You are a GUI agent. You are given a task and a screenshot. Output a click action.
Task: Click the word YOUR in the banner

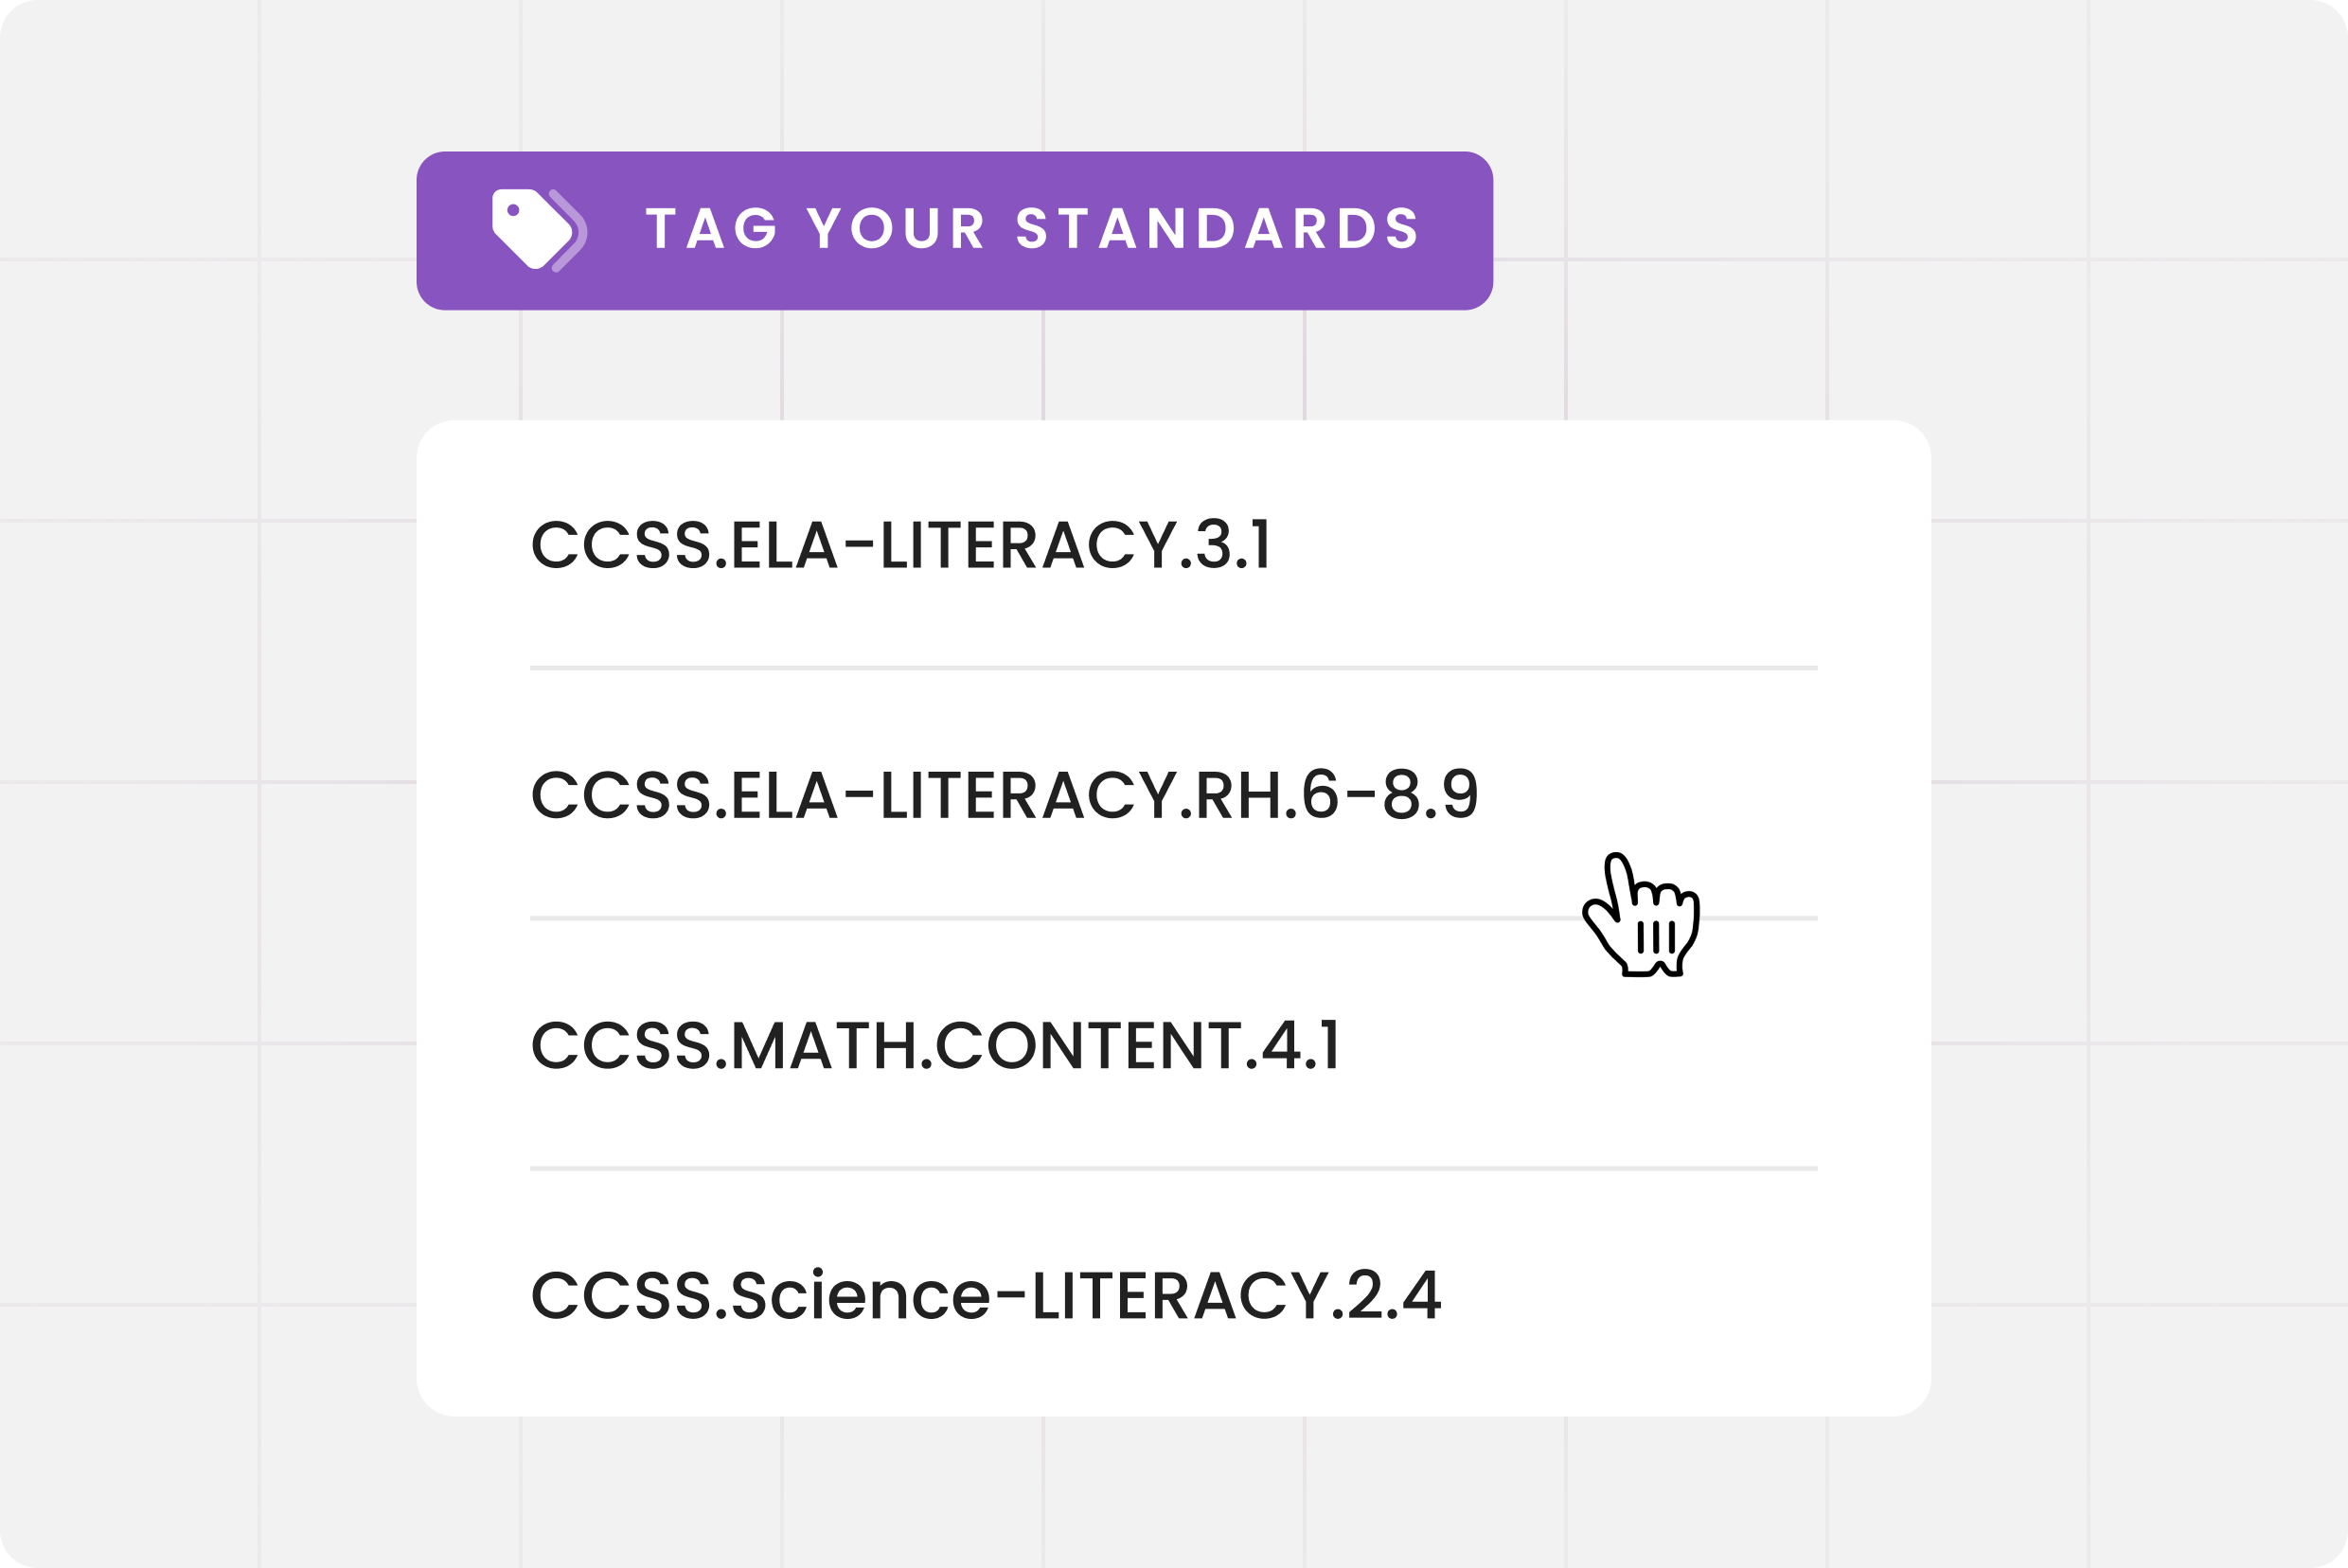pyautogui.click(x=897, y=229)
